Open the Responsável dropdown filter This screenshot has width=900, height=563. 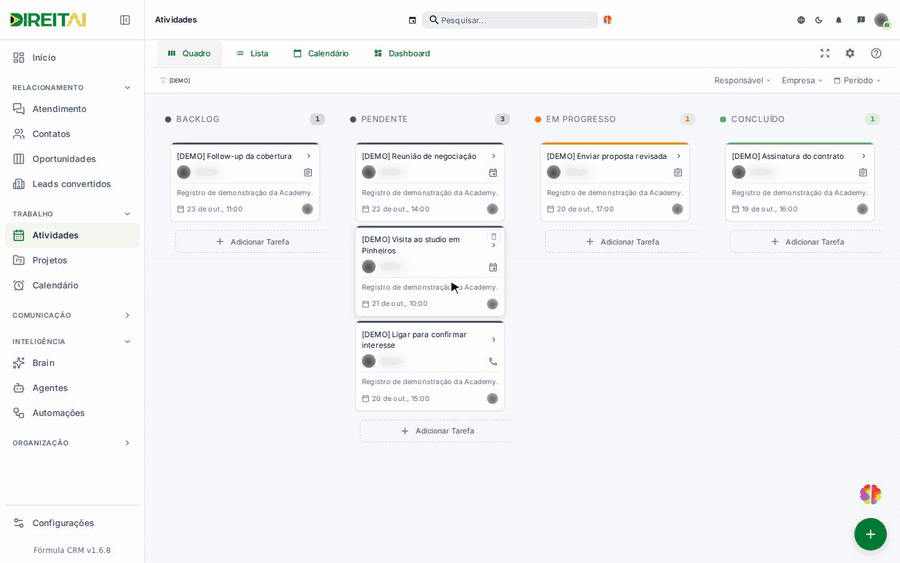point(742,81)
